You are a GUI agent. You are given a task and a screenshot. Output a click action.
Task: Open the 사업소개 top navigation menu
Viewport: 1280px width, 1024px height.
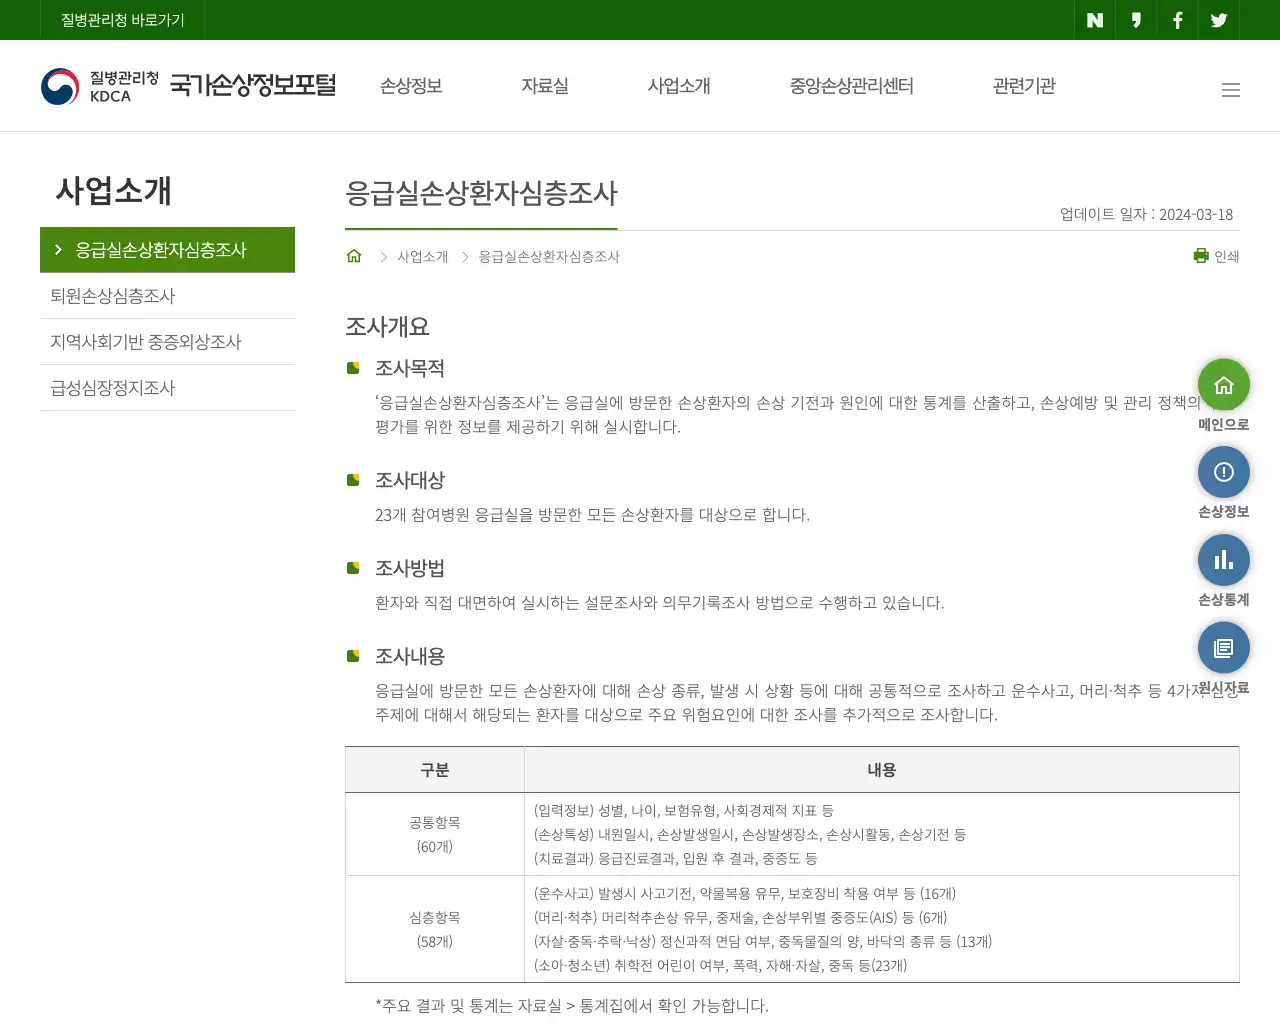679,86
